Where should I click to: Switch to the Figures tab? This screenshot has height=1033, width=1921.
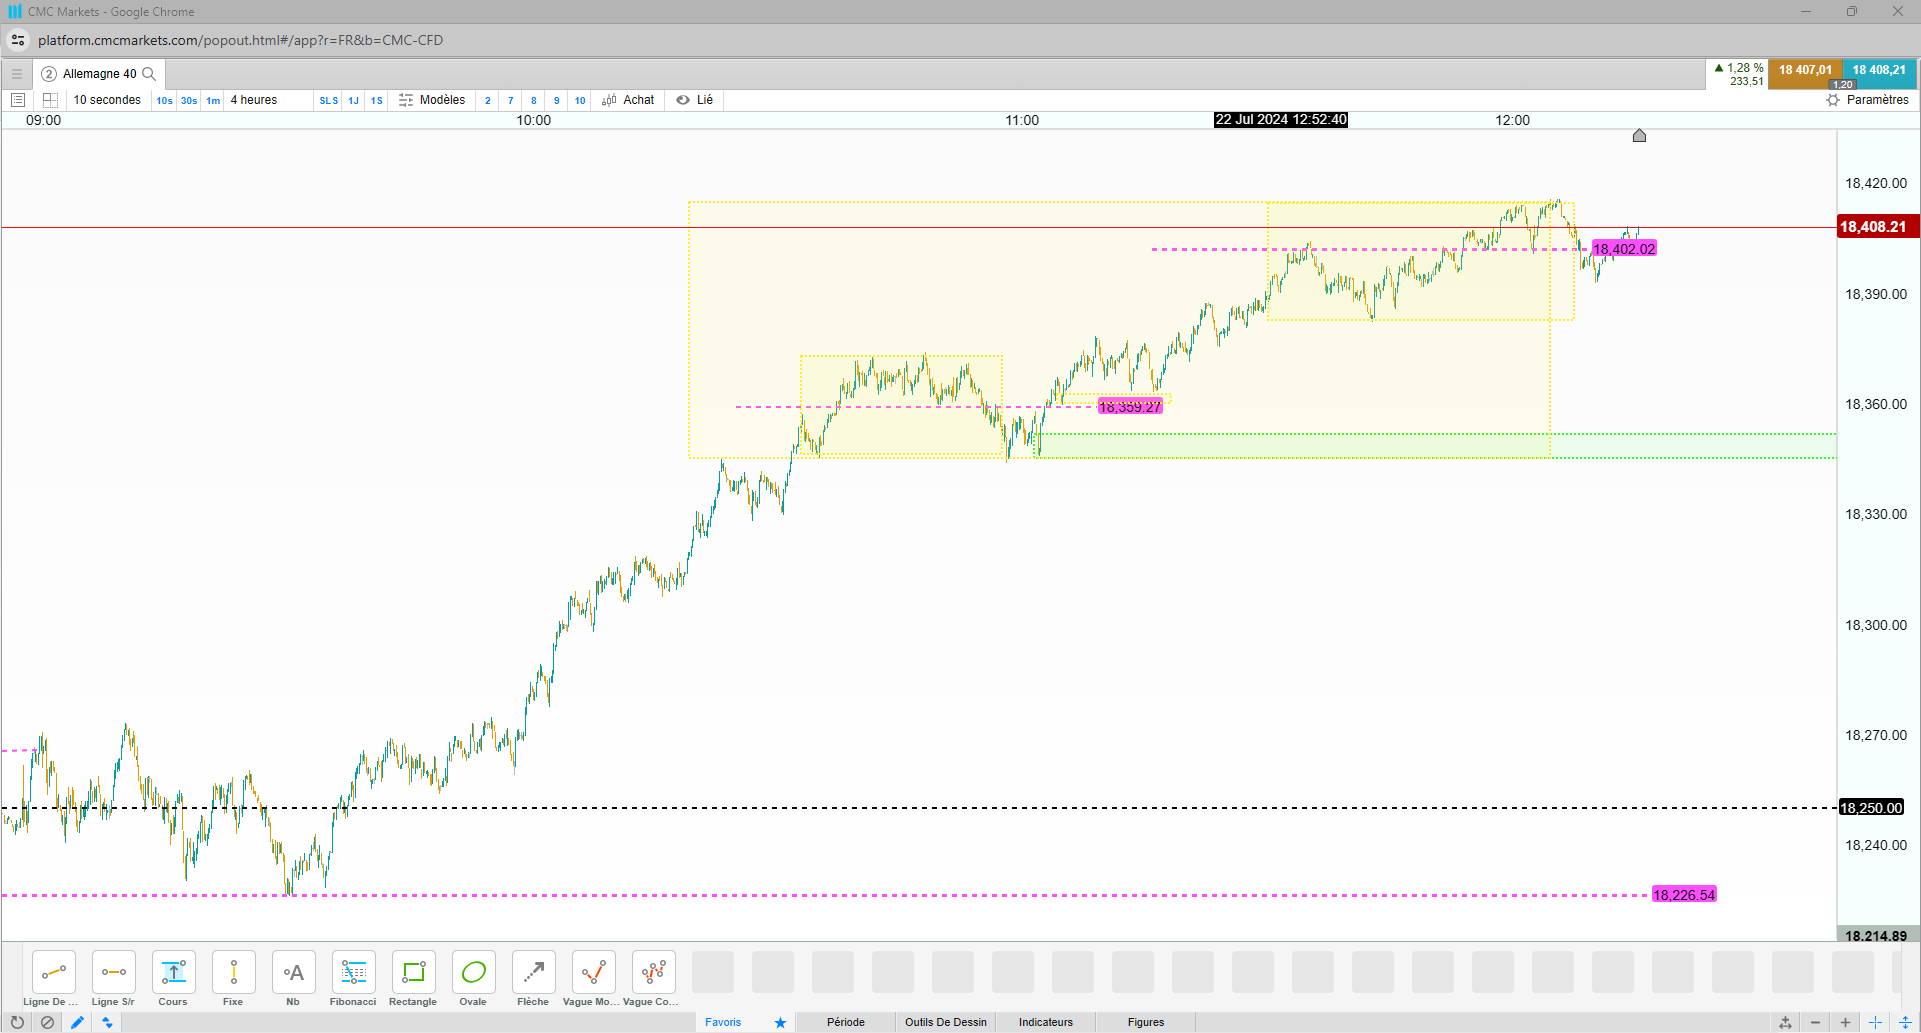tap(1146, 1022)
